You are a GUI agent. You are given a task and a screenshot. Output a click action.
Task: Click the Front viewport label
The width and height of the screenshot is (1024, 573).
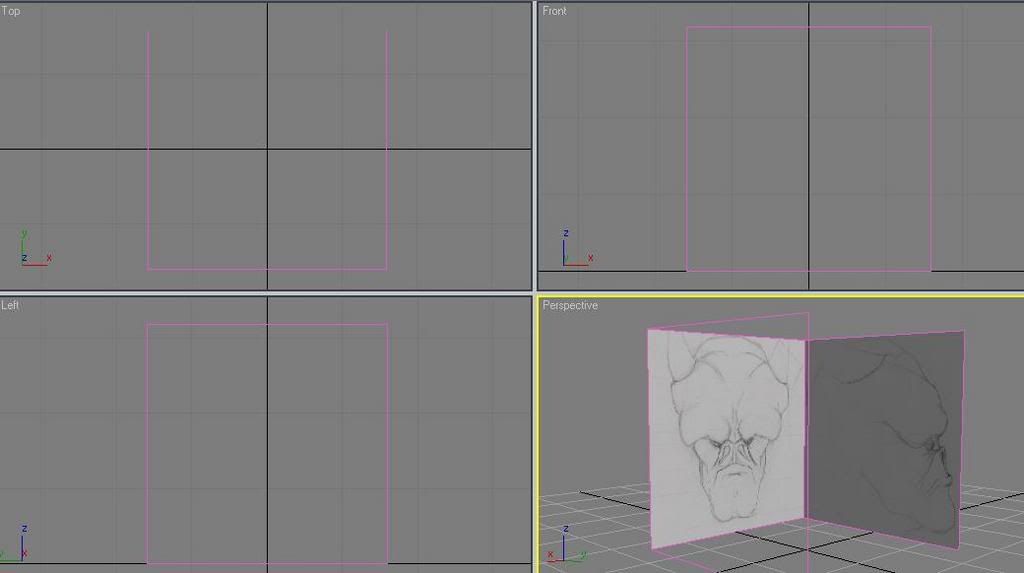click(x=554, y=11)
